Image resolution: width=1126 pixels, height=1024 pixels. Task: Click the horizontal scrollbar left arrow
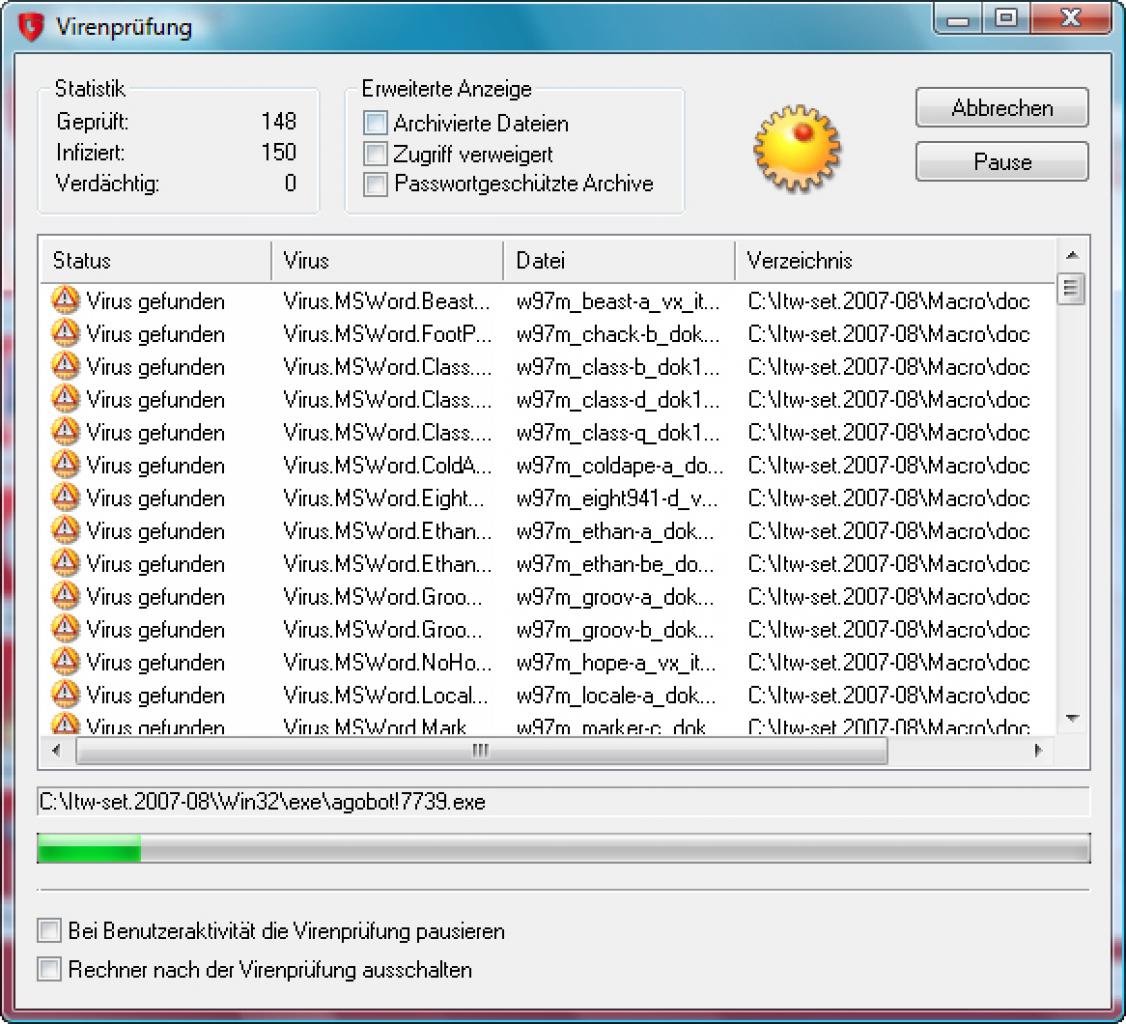pos(55,750)
